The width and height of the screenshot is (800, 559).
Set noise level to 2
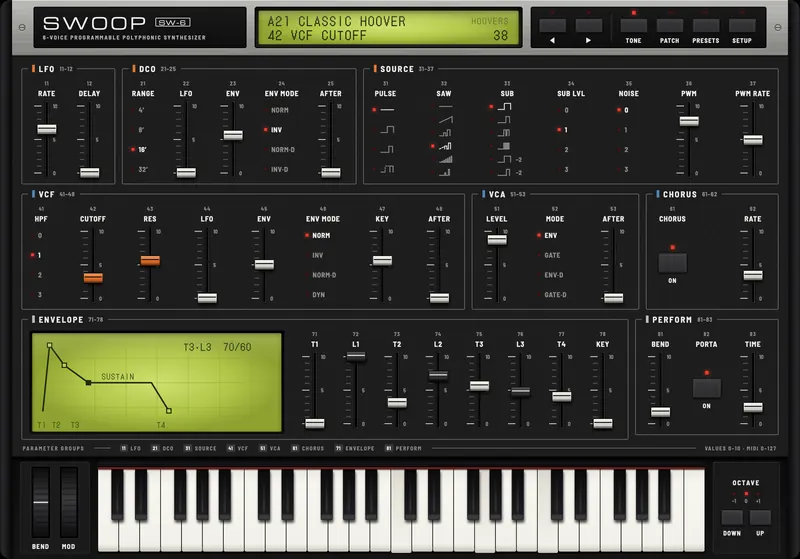(626, 149)
